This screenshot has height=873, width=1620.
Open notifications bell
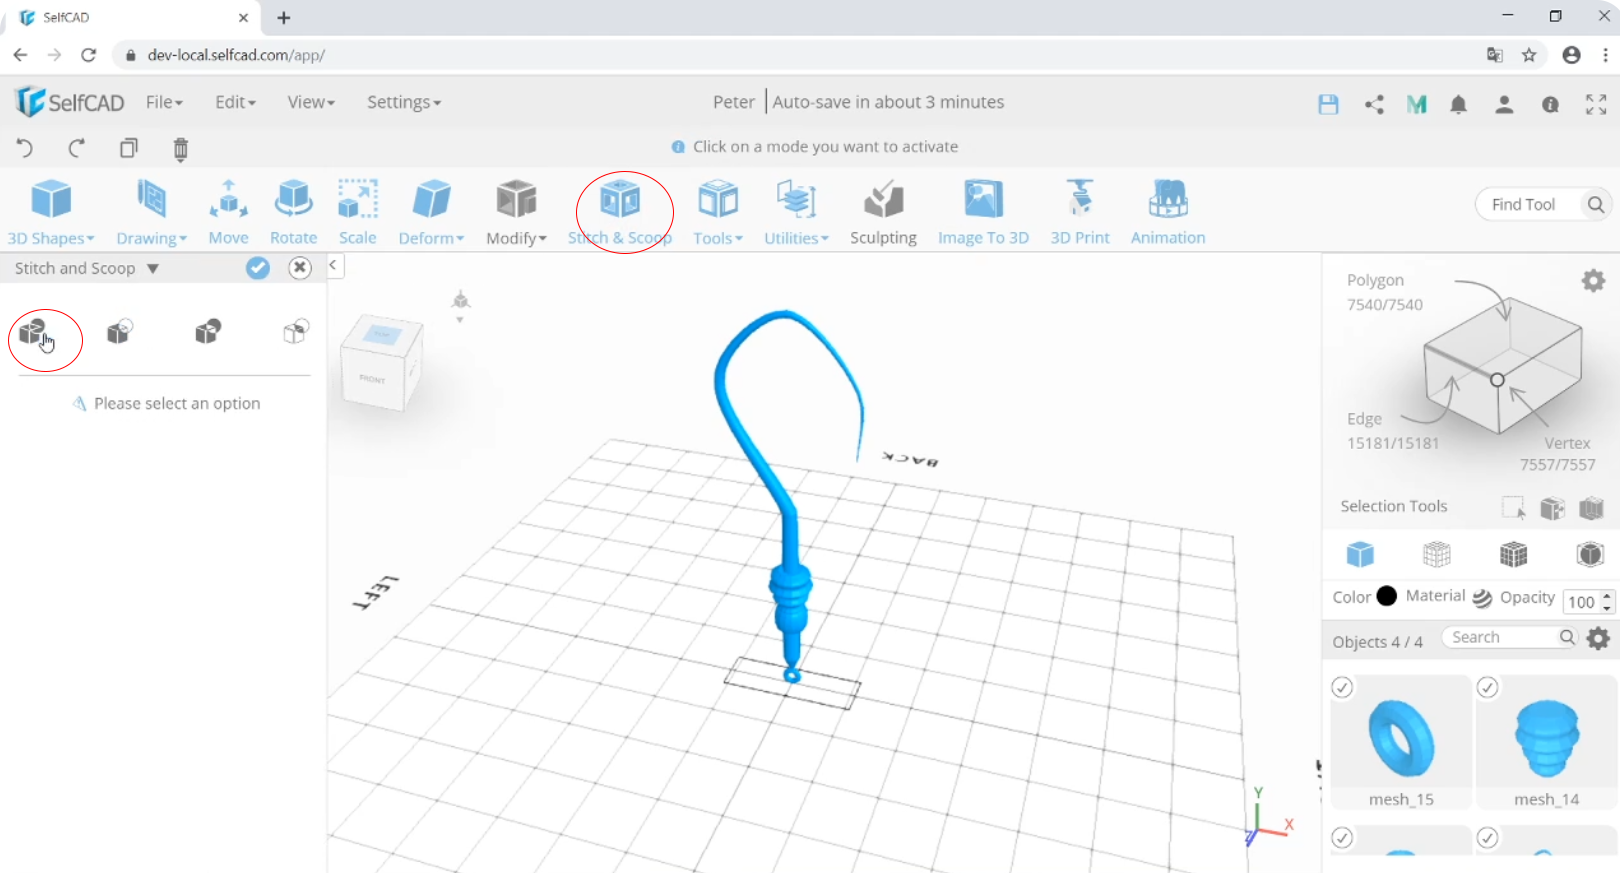pos(1459,104)
